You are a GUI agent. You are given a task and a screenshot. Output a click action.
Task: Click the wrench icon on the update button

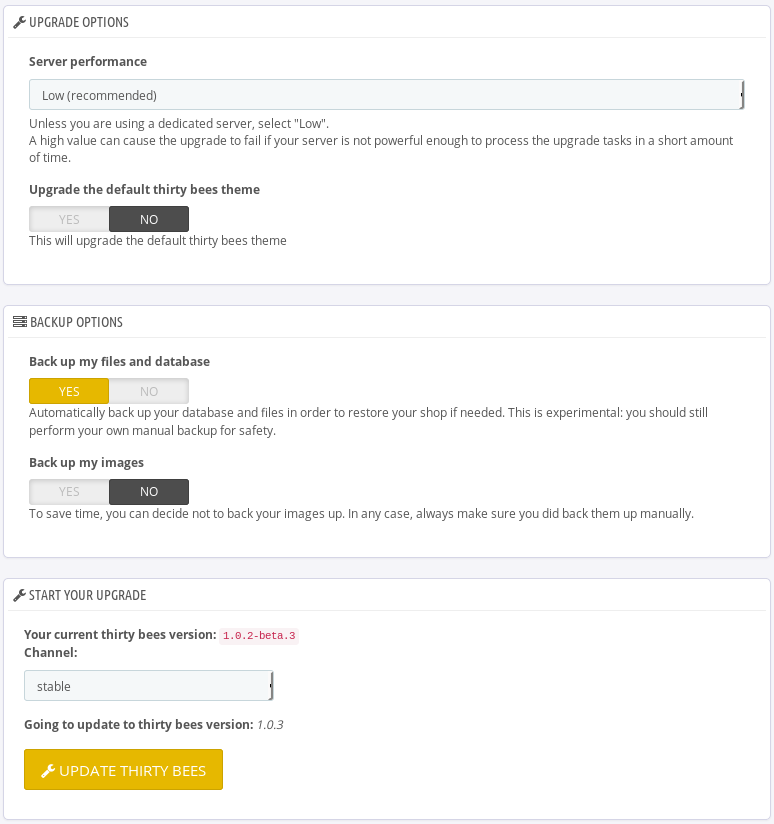click(x=47, y=771)
